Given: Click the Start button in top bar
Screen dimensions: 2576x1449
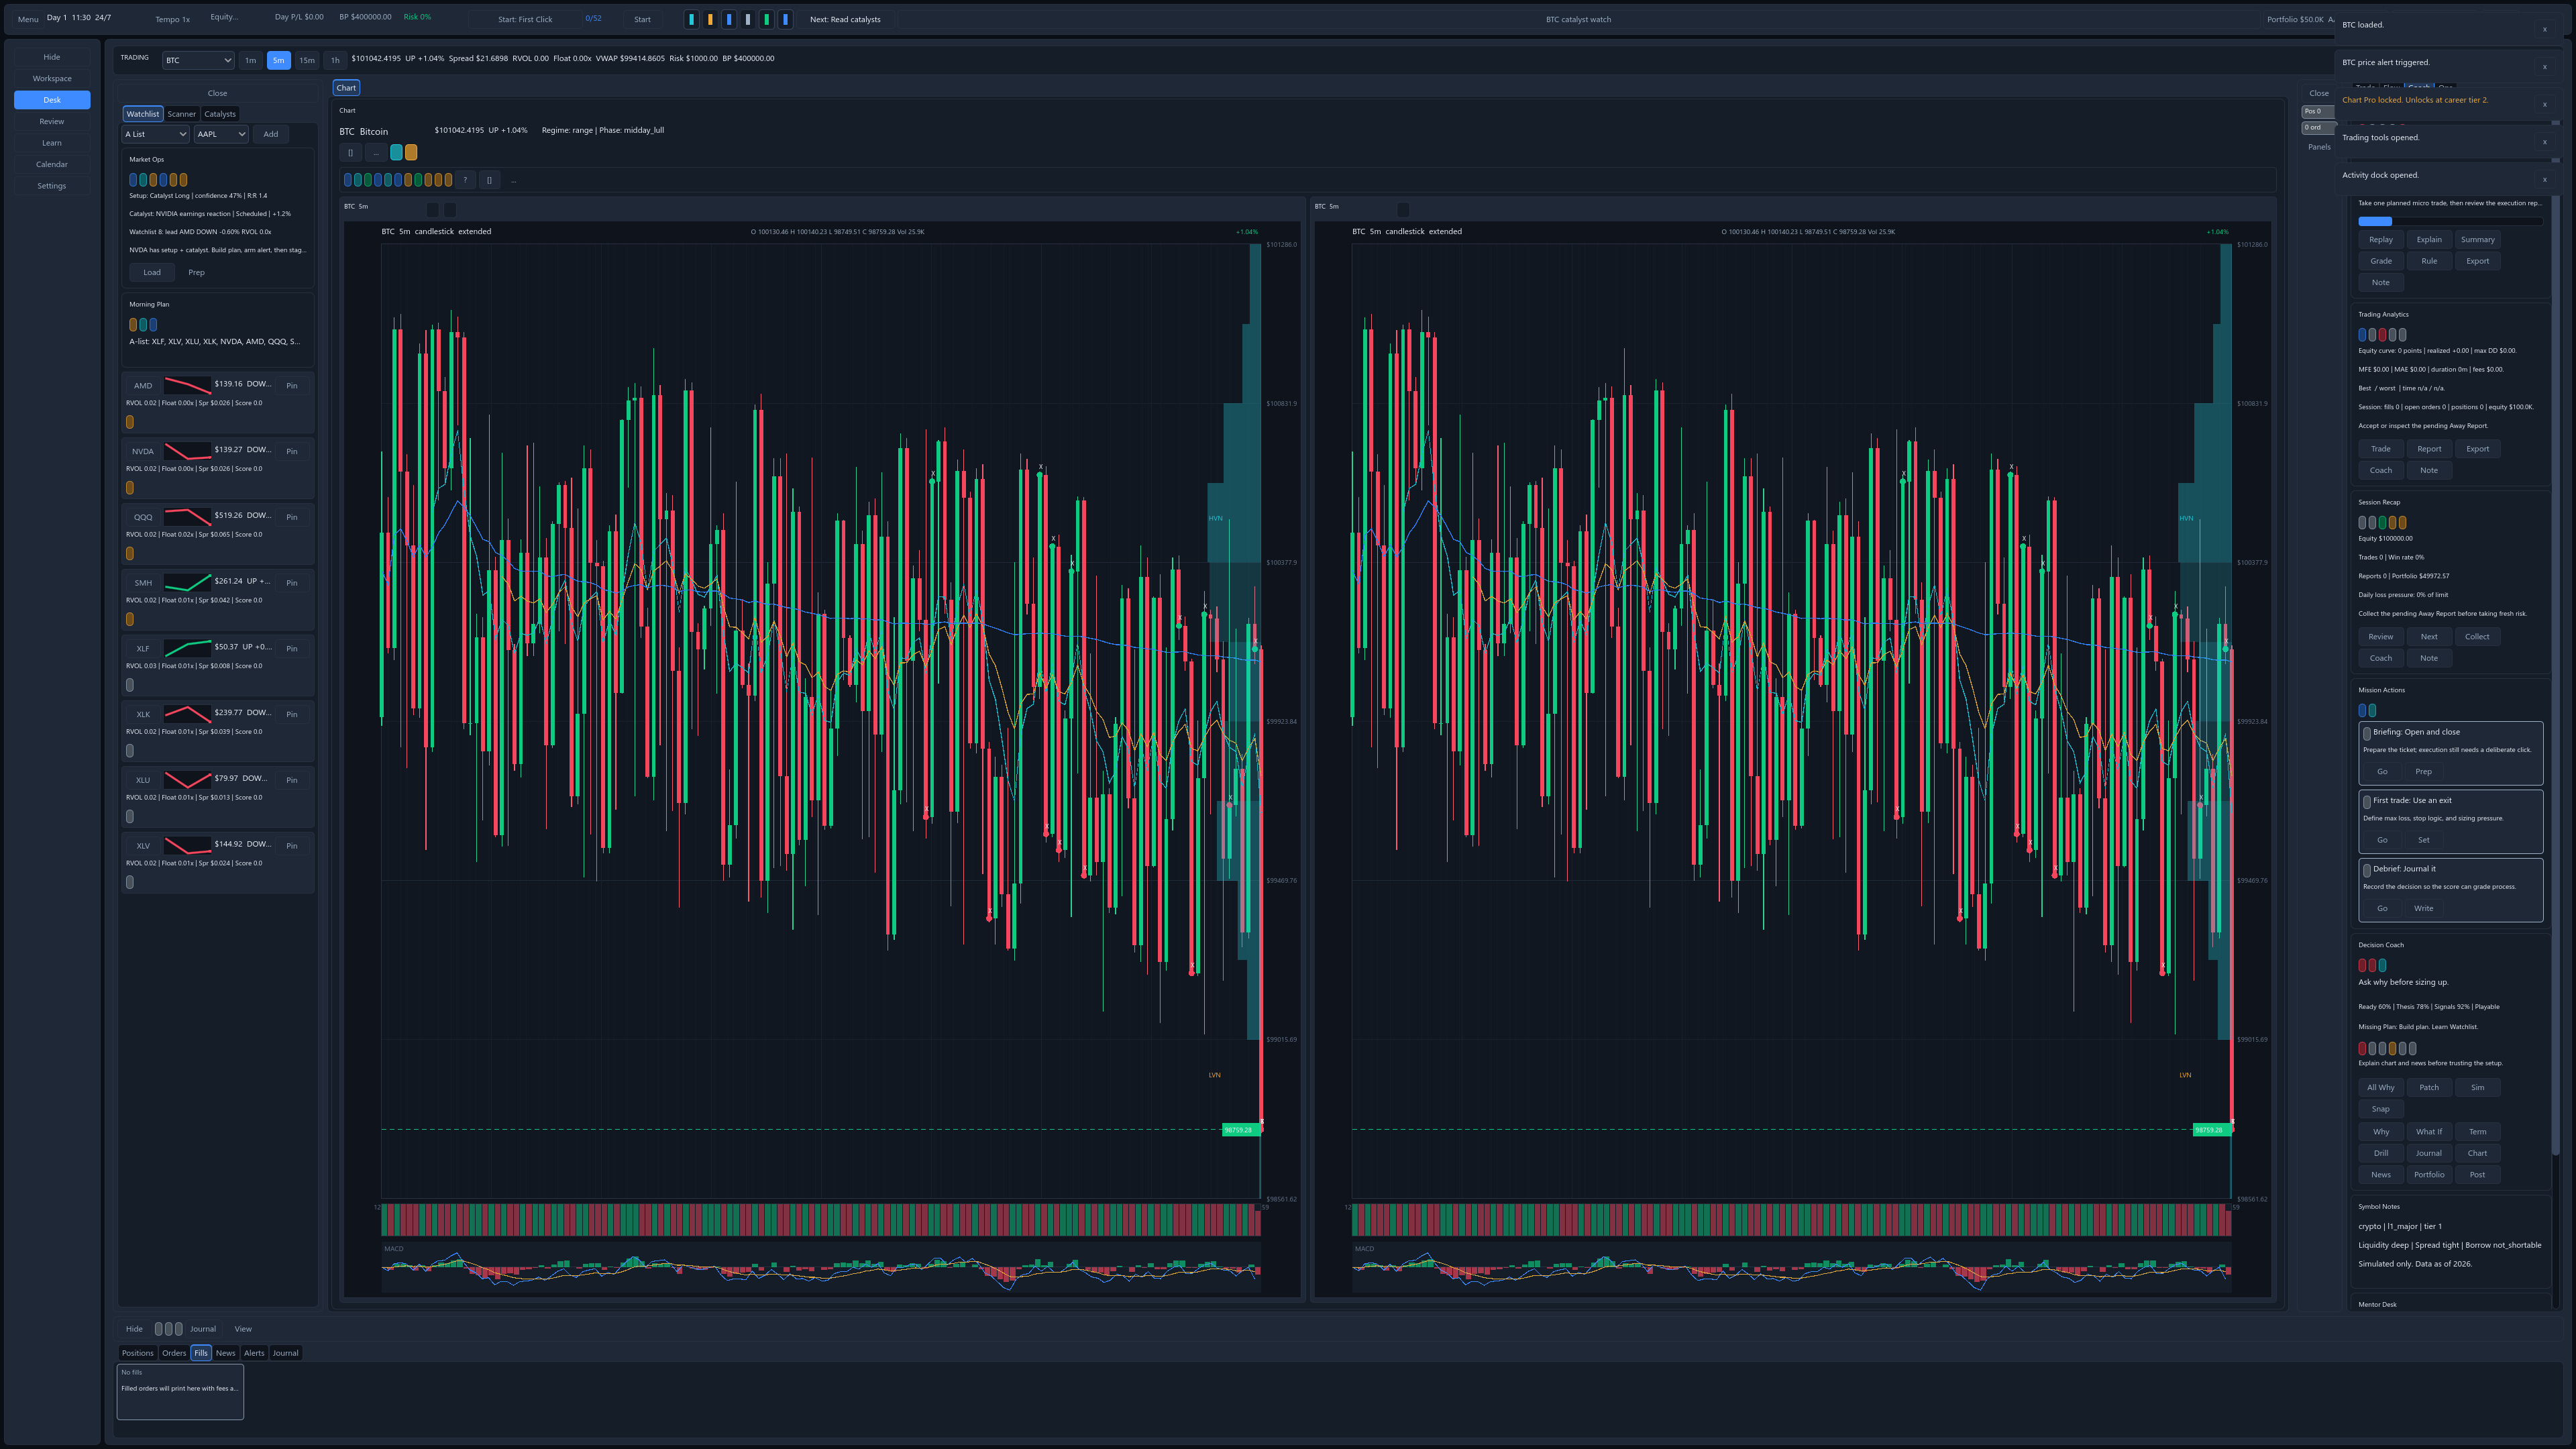Looking at the screenshot, I should coord(642,19).
